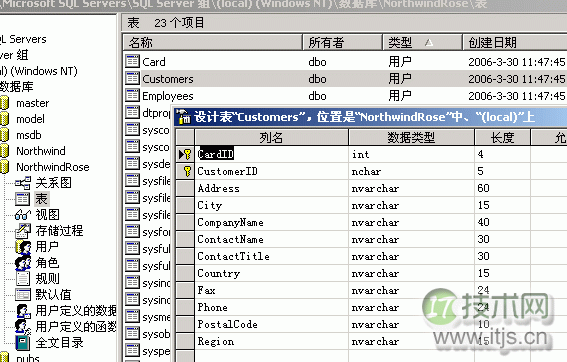Click the 数据类型 column header

pos(412,137)
